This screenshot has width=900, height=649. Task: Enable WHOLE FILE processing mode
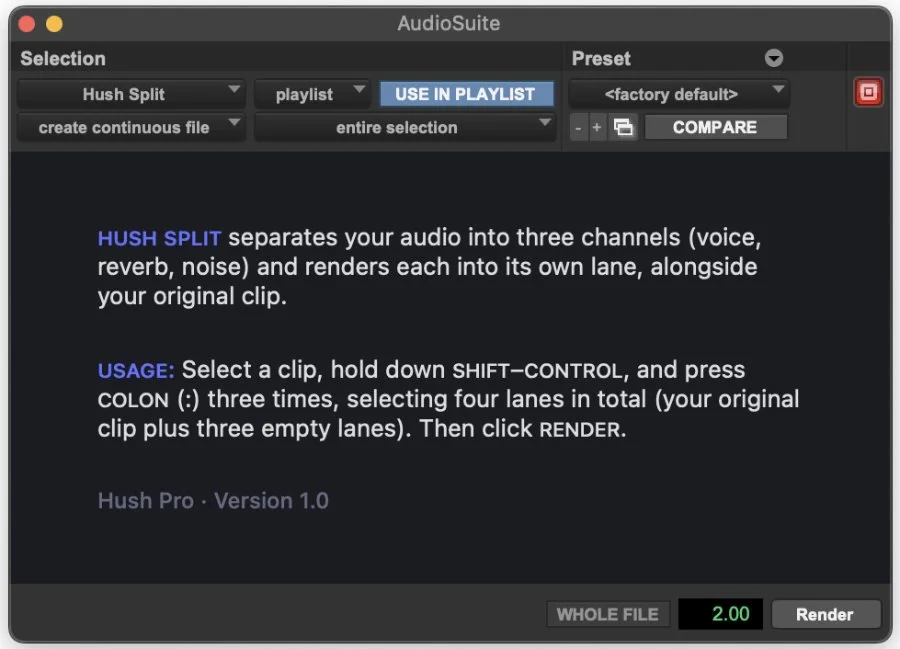(x=607, y=614)
